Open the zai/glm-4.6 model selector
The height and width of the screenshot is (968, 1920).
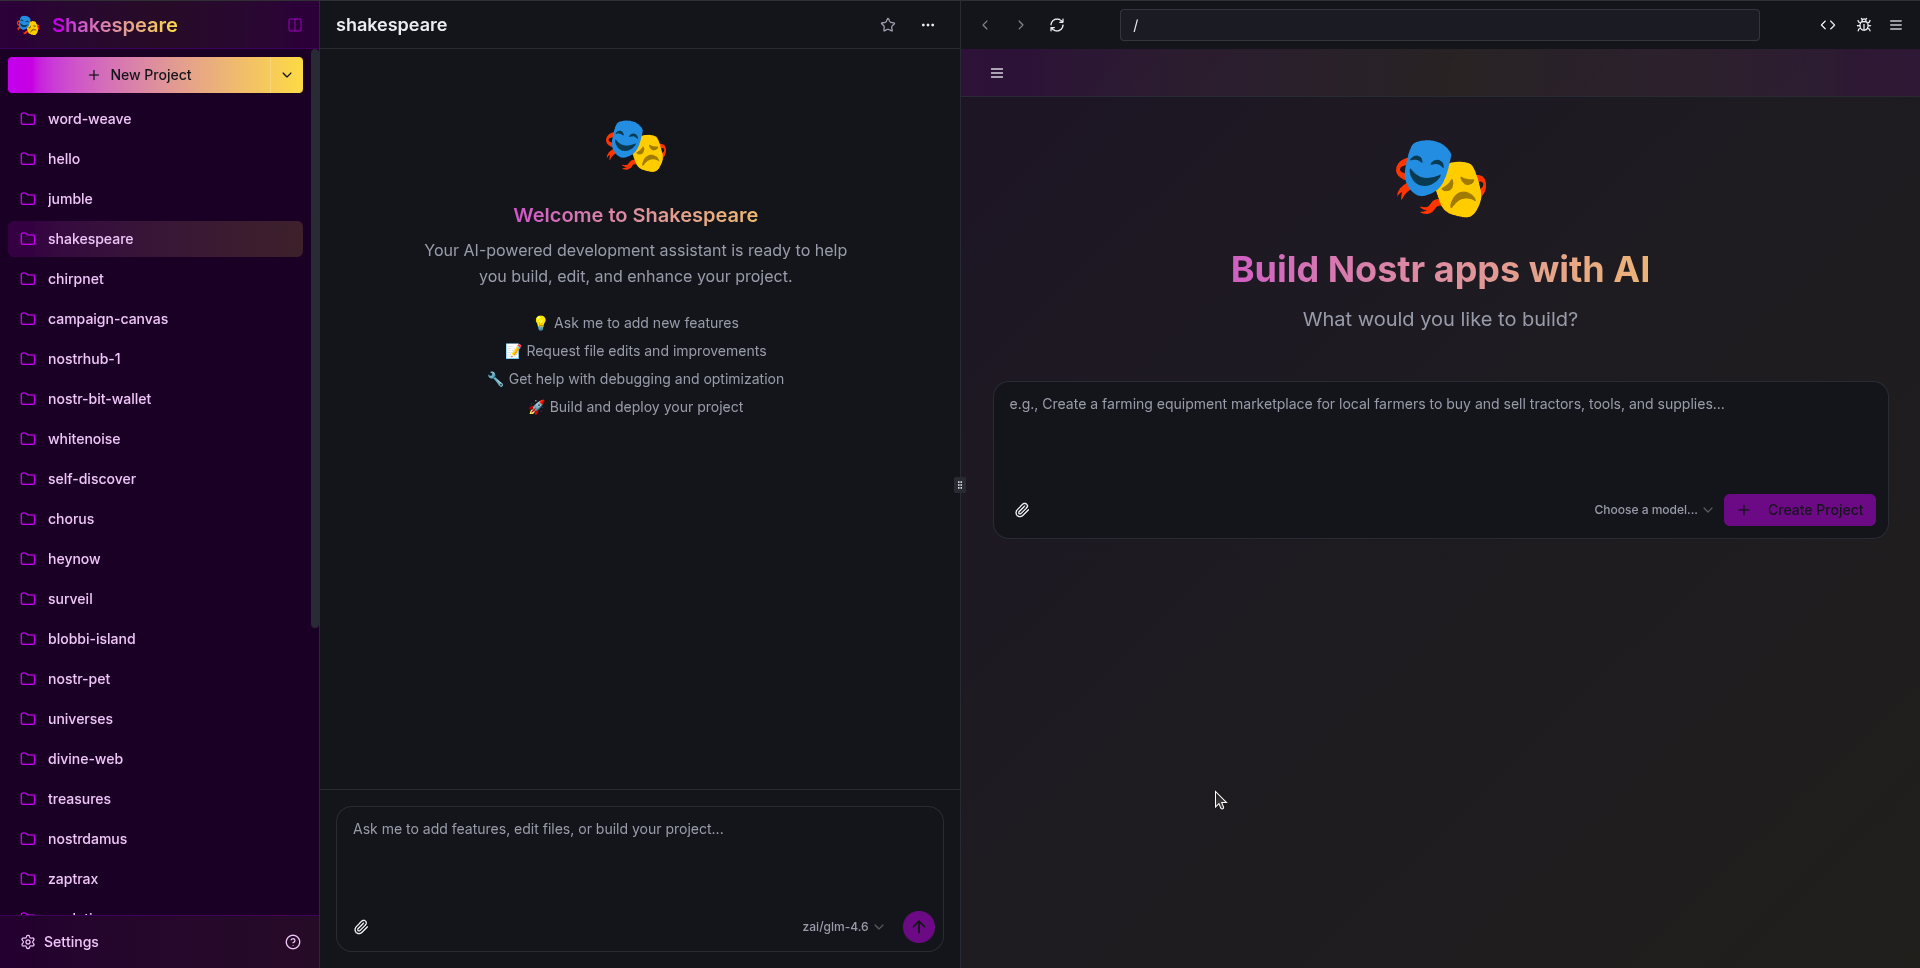(x=843, y=927)
